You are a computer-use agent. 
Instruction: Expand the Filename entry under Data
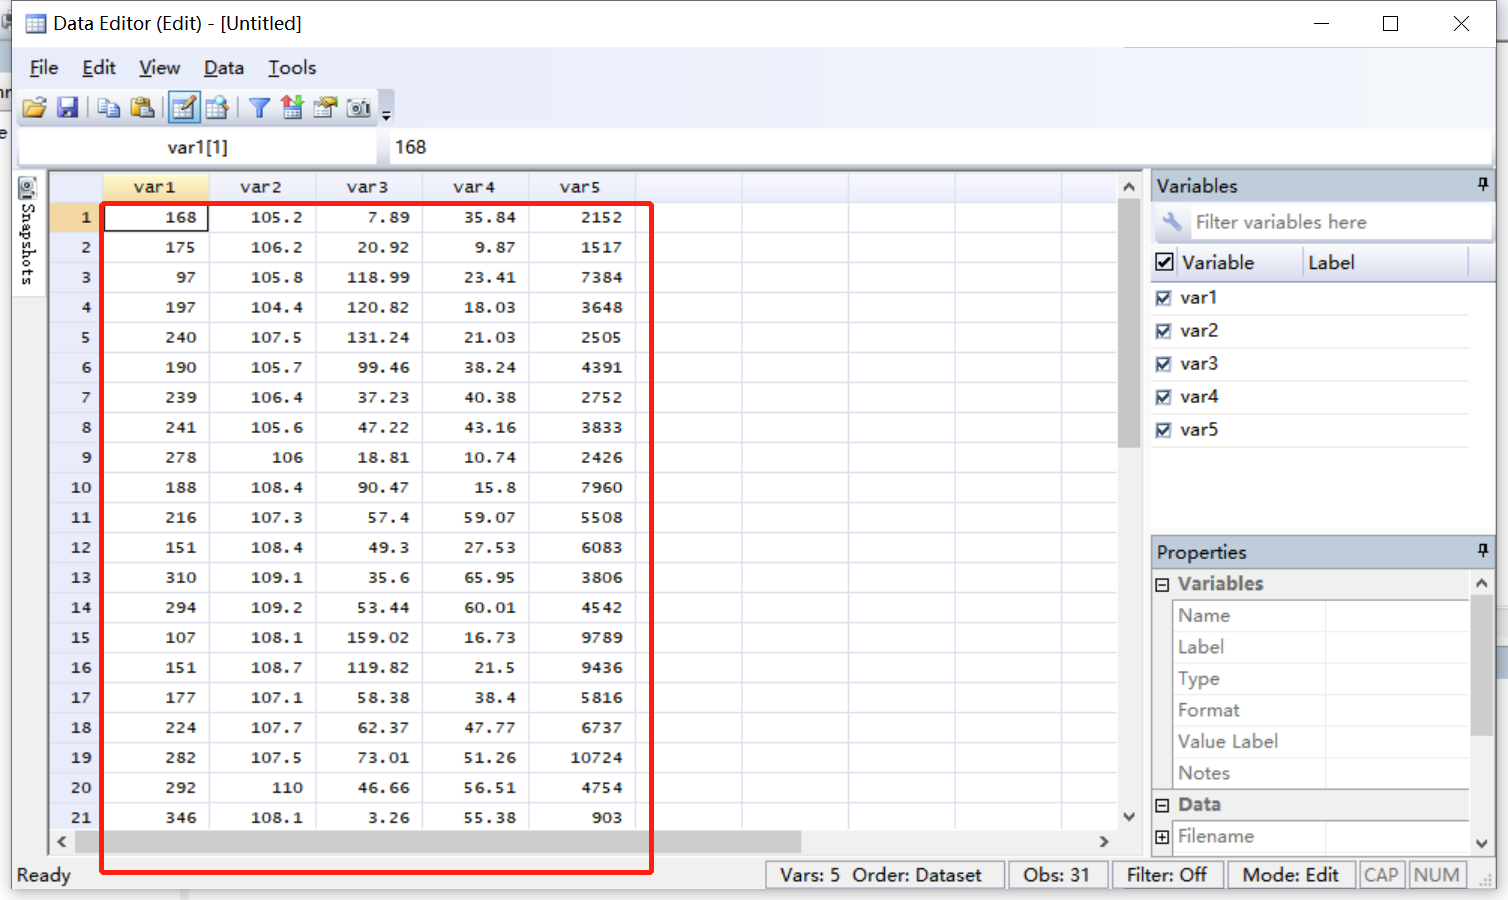coord(1162,836)
